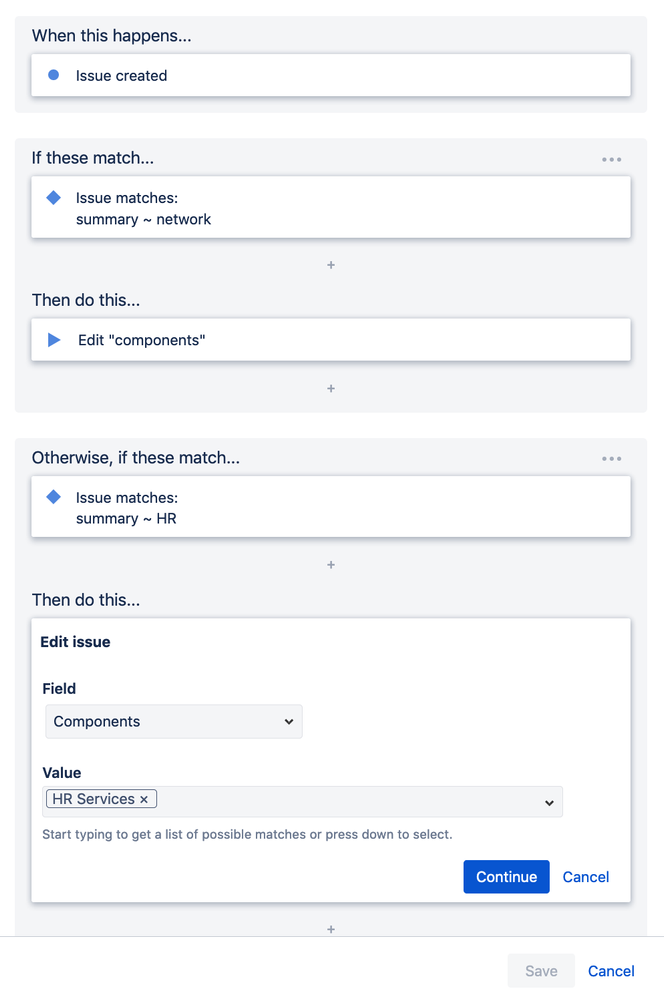
Task: Click the 'summary ~ network' condition card
Action: click(330, 207)
